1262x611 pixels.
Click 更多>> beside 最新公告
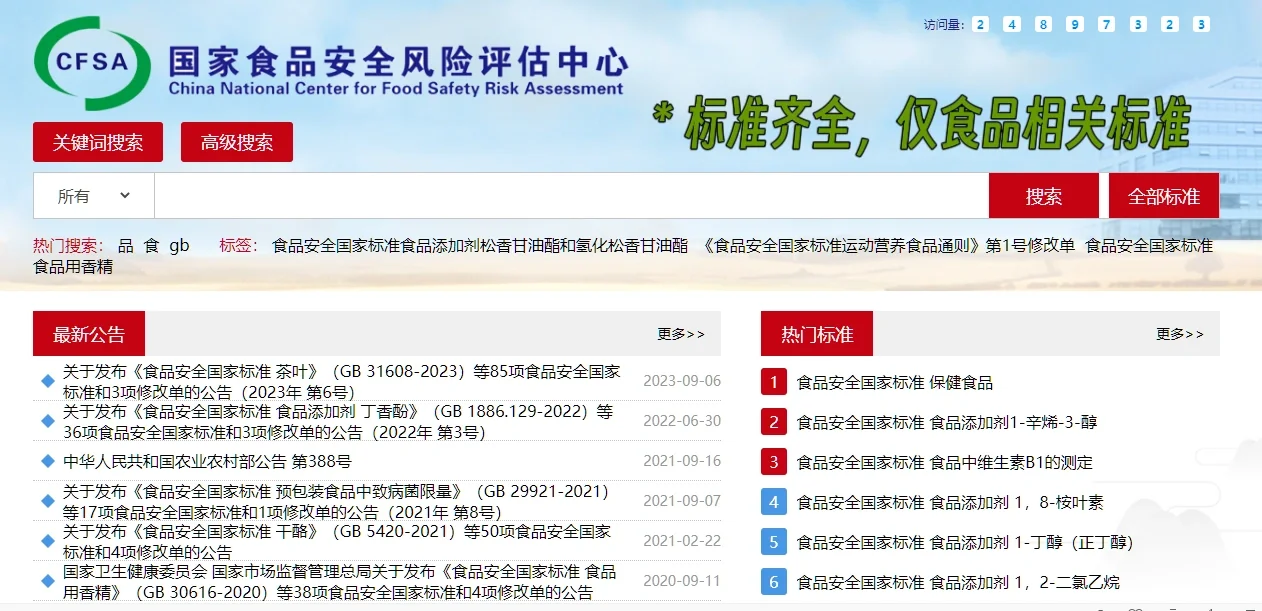pos(681,334)
